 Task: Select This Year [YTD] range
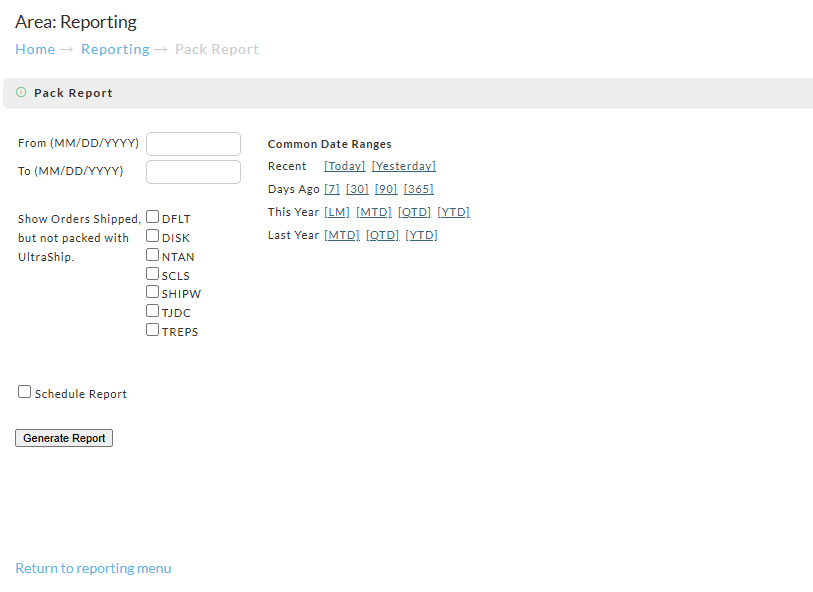pos(454,212)
